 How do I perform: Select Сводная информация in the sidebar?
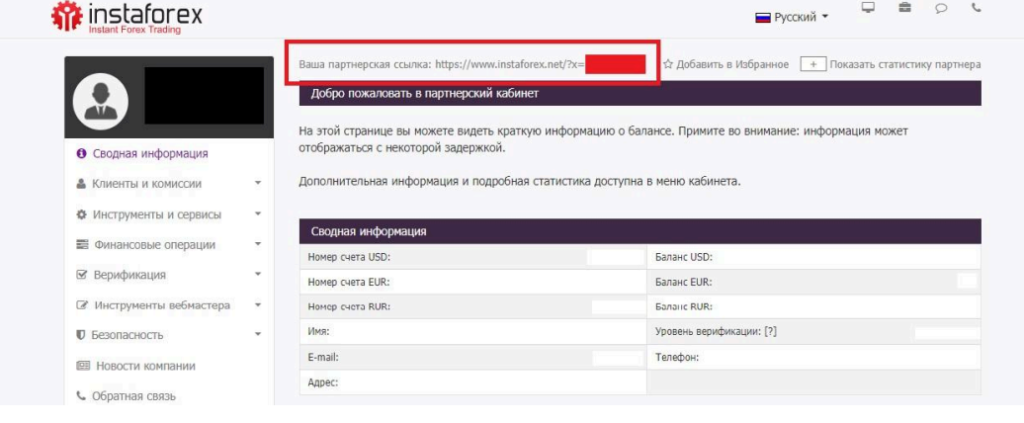pyautogui.click(x=150, y=153)
